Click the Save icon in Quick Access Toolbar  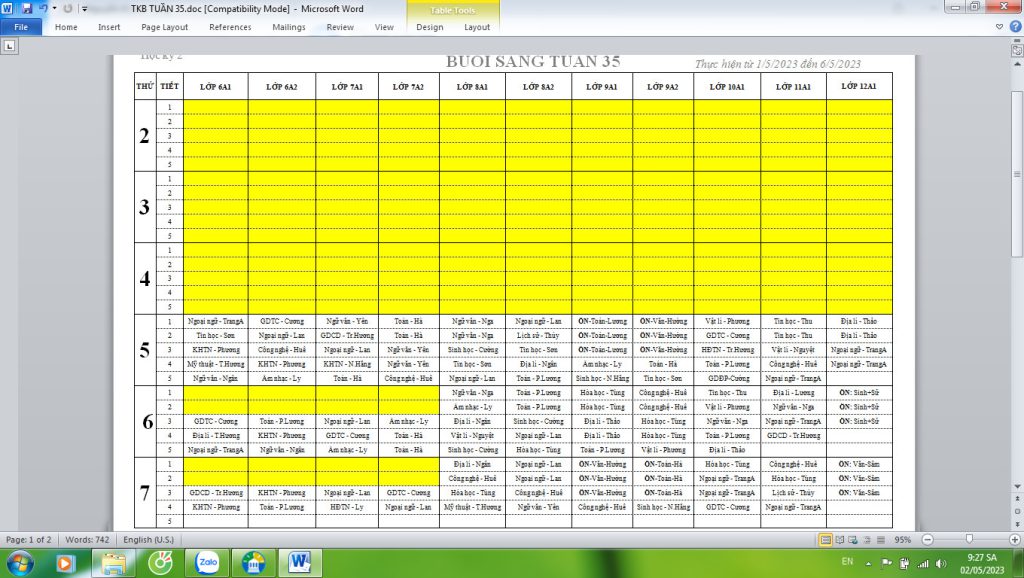(x=26, y=8)
